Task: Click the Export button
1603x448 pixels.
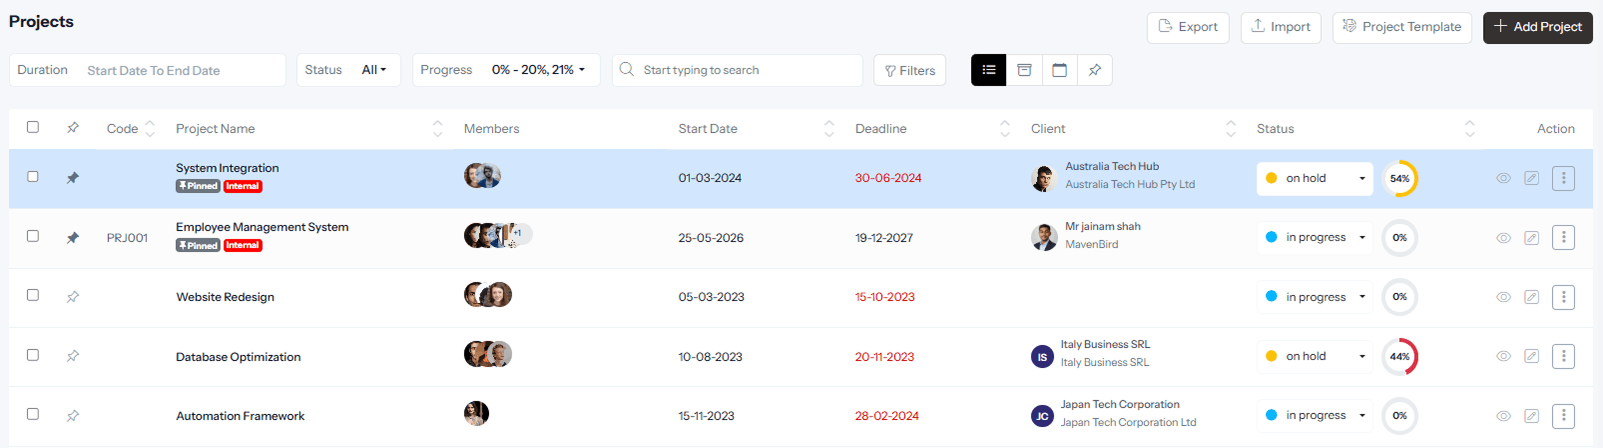Action: click(x=1188, y=27)
